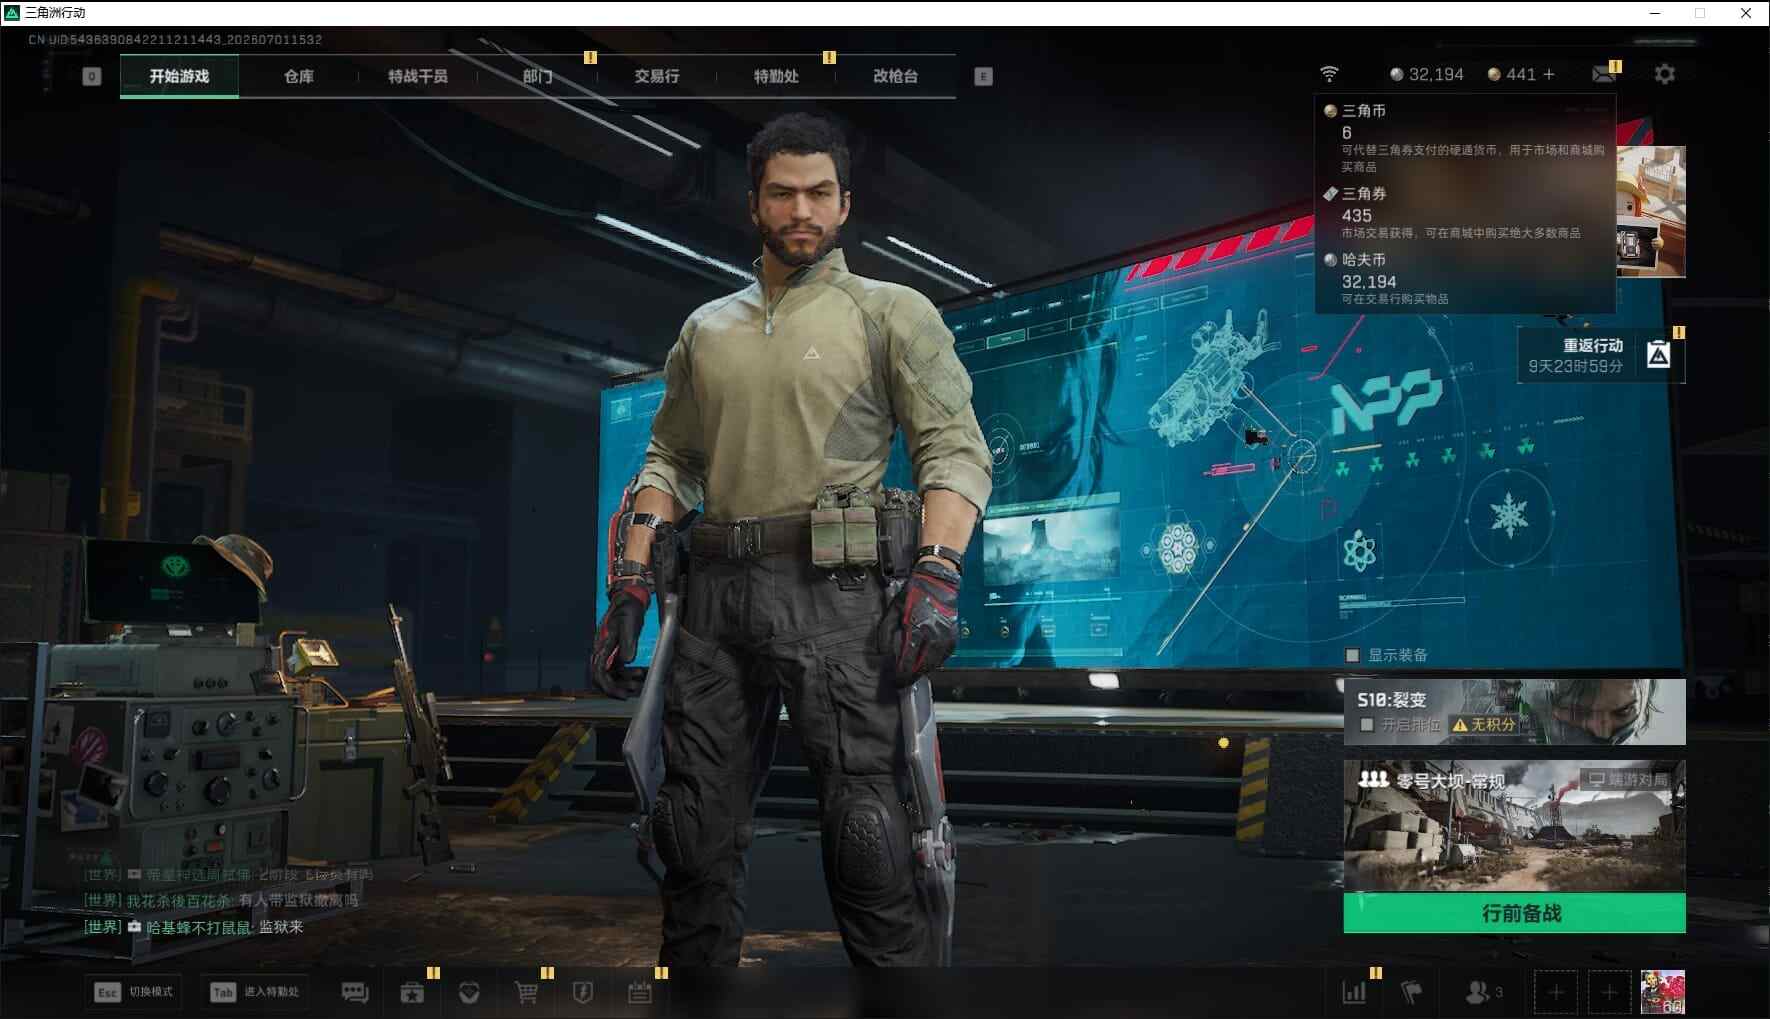1770x1019 pixels.
Task: Click the Q key previous-tab icon
Action: [91, 76]
